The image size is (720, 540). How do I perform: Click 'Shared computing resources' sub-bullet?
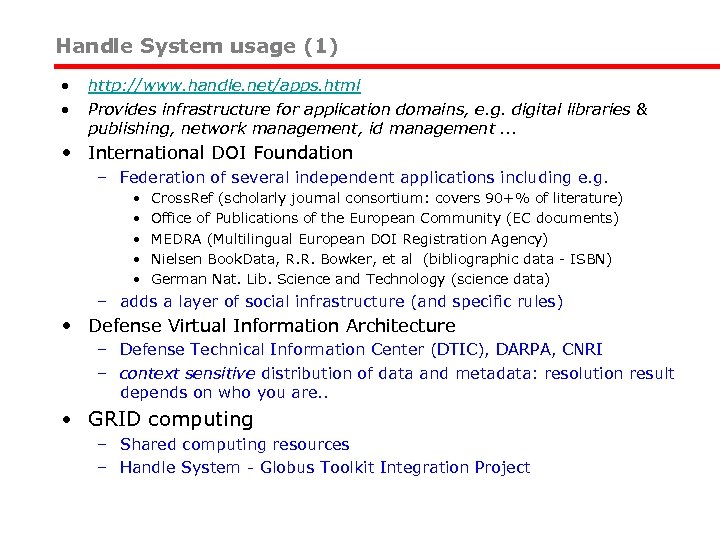coord(234,444)
